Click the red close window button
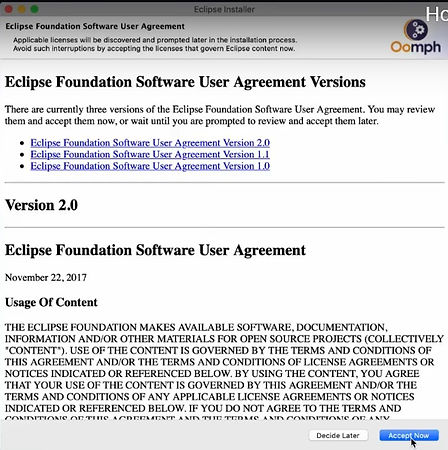This screenshot has width=448, height=450. pyautogui.click(x=9, y=9)
